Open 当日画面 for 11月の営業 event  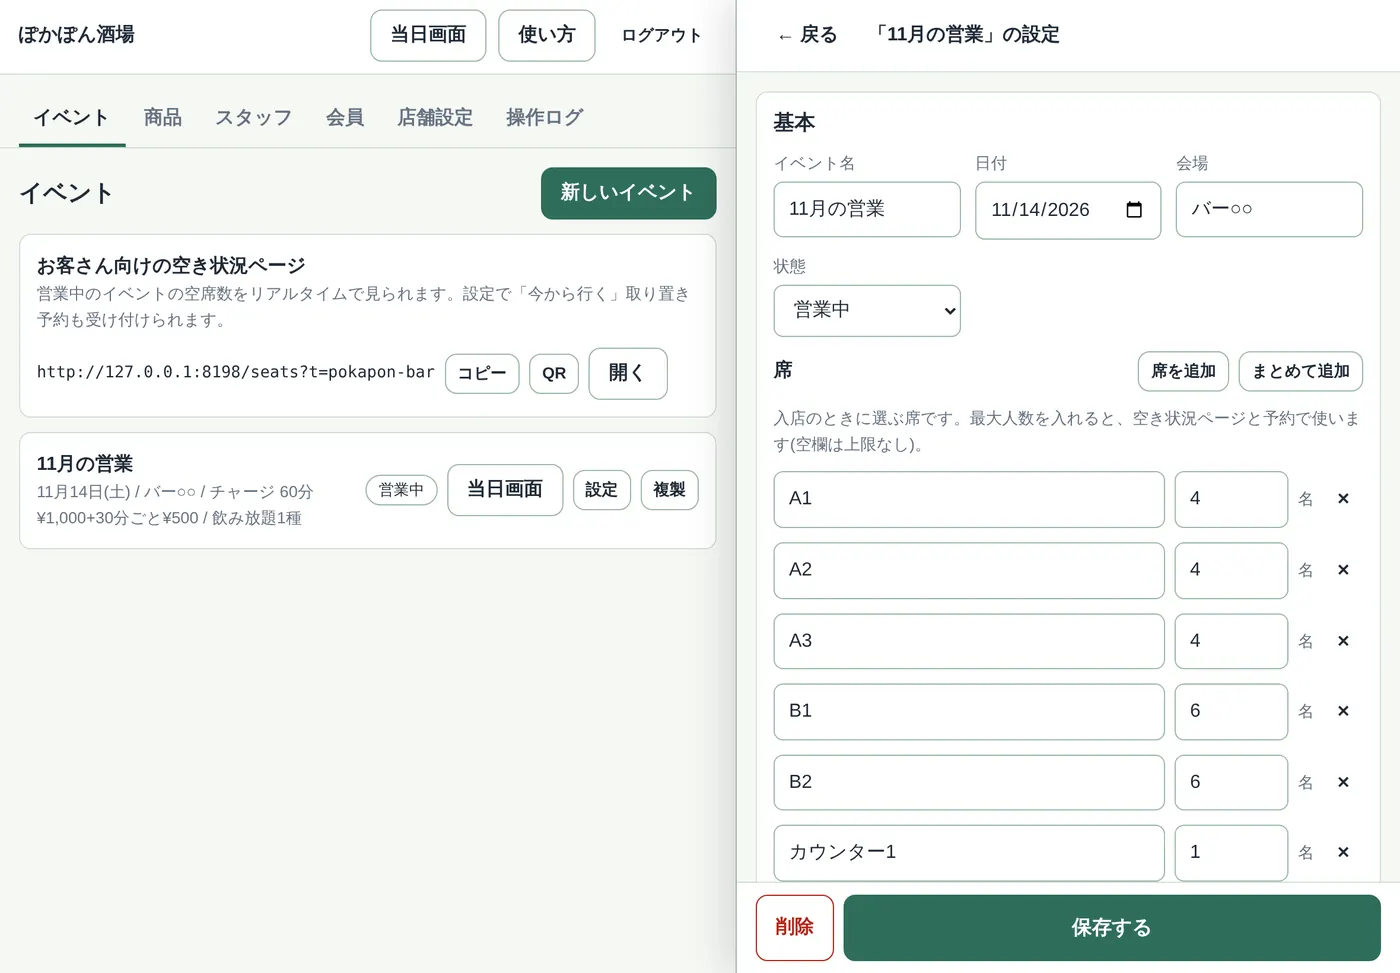(505, 490)
